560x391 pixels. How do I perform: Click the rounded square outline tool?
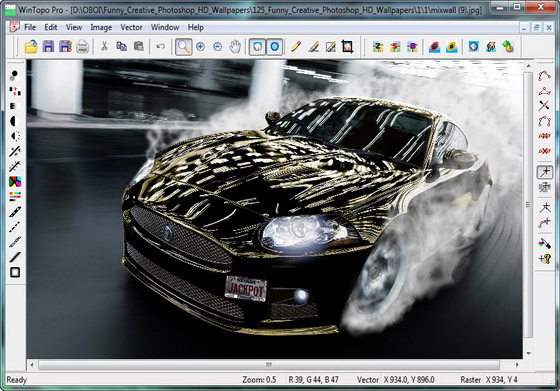tap(15, 272)
